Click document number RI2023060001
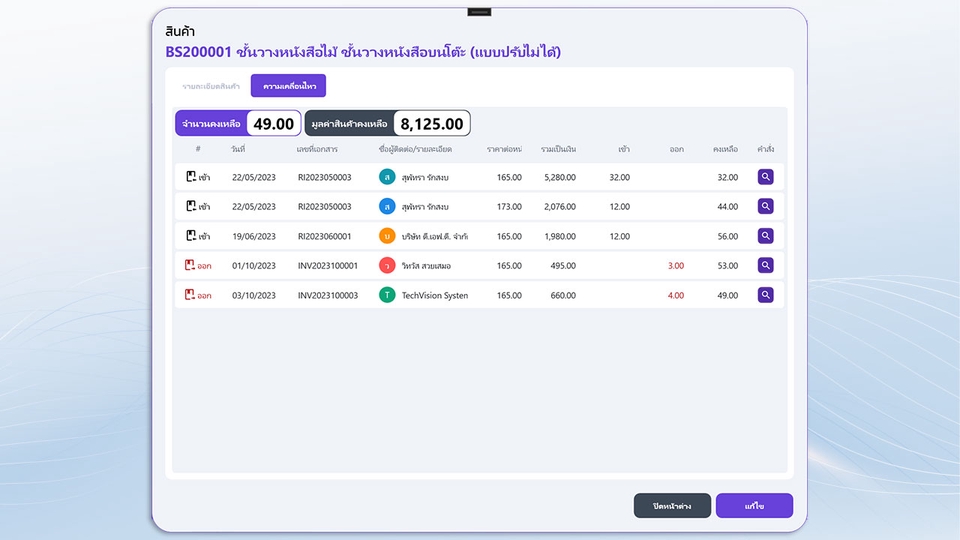Screen dimensions: 960x540 [324, 236]
